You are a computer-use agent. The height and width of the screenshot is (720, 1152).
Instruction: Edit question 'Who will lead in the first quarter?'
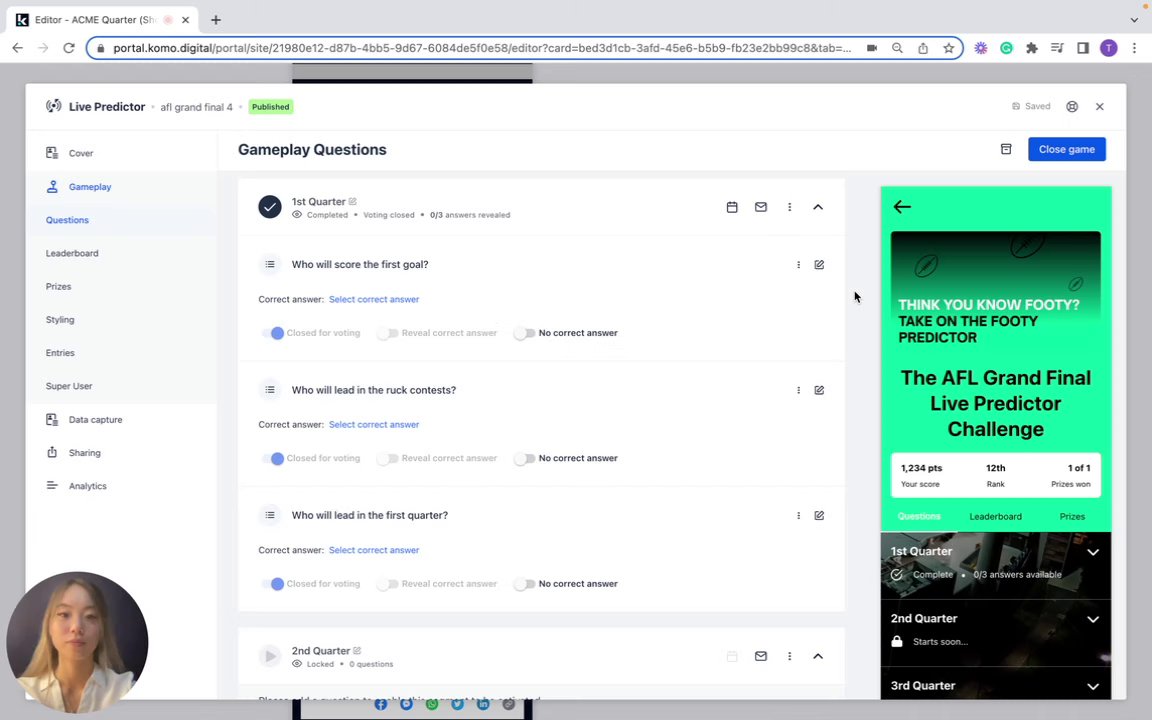[x=819, y=516]
